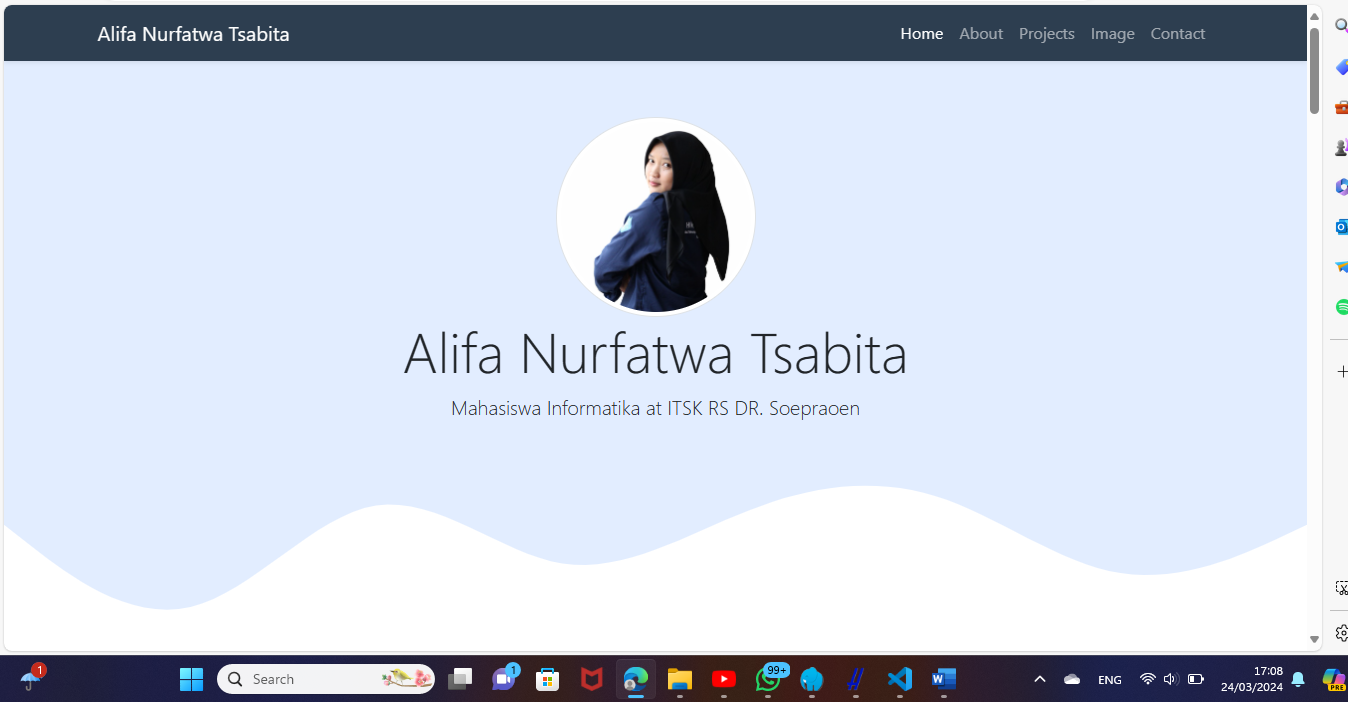Select the Projects navigation item
The width and height of the screenshot is (1348, 702).
pos(1046,33)
